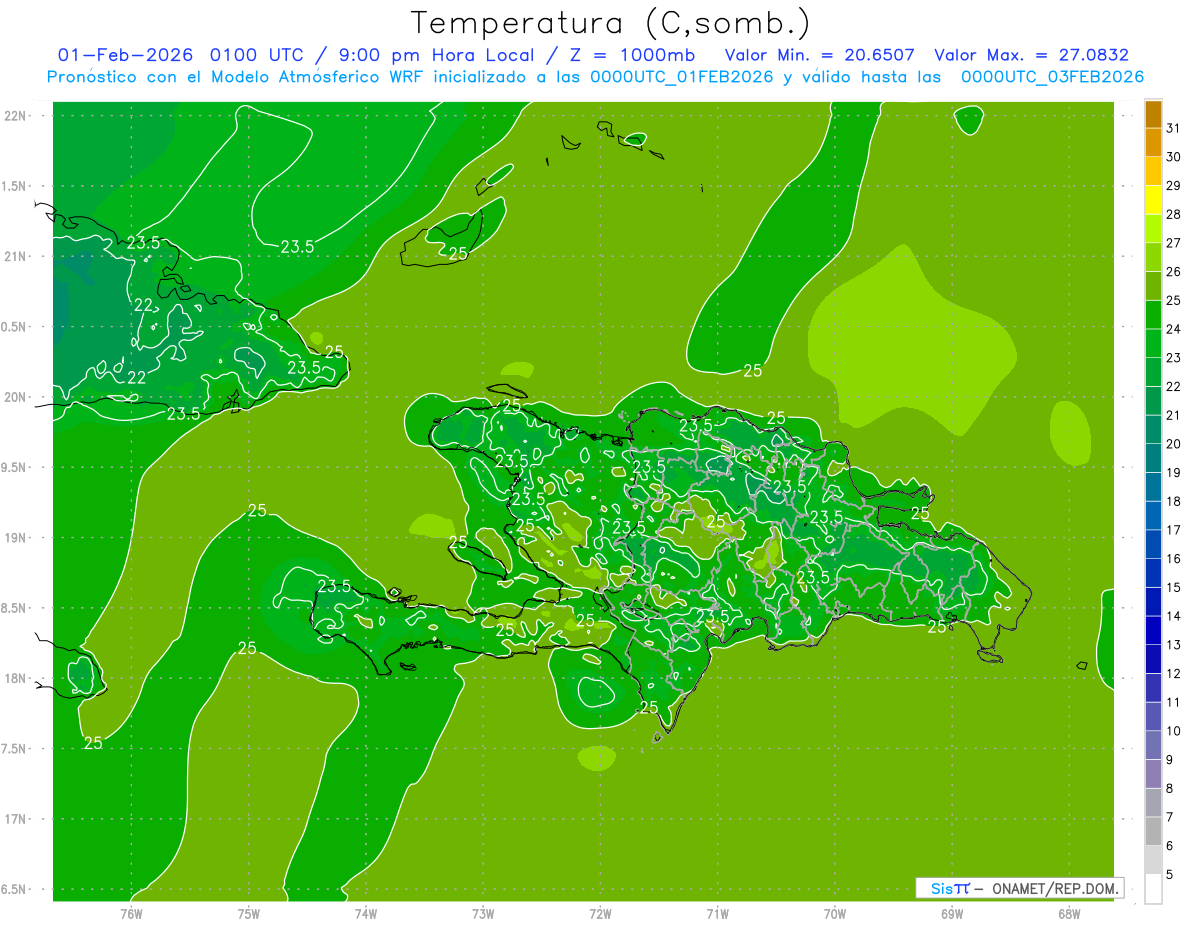Click the 'Valor Min. = 20.6507' readout
This screenshot has width=1200, height=927.
click(819, 55)
